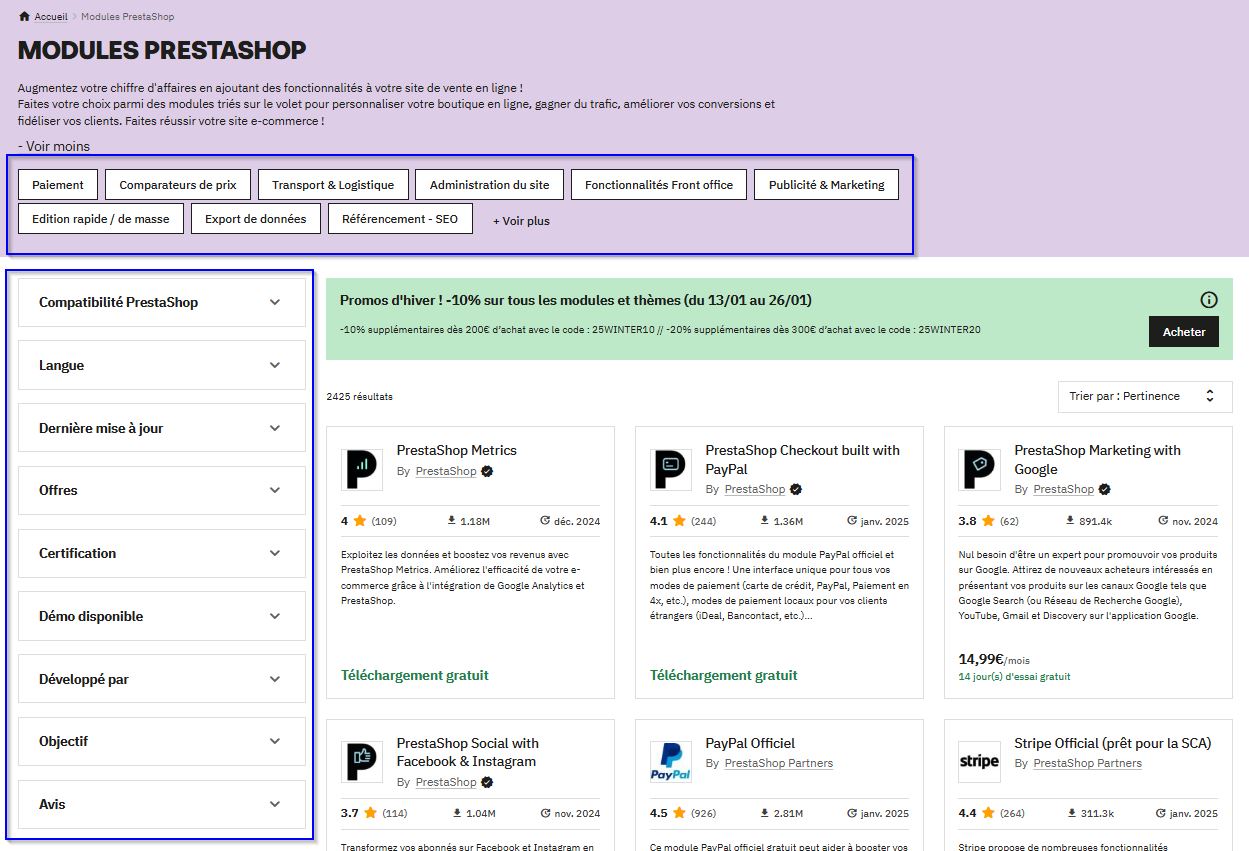
Task: Open PrestaShop Checkout built with PayPal title
Action: point(803,459)
